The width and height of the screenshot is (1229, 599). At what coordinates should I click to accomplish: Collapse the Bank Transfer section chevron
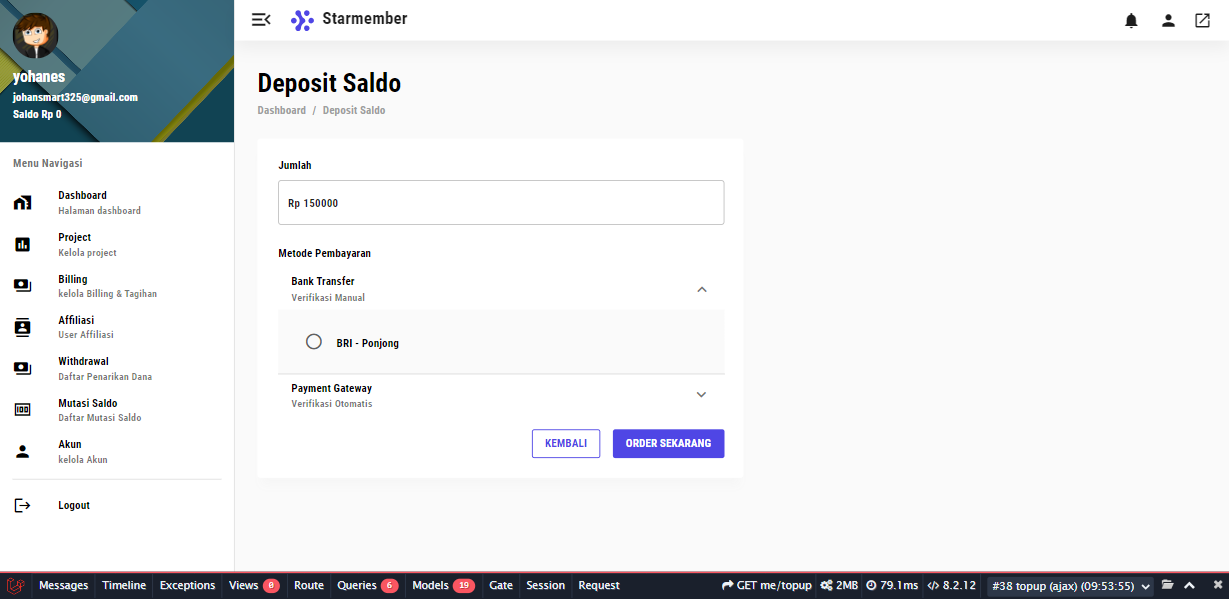pyautogui.click(x=701, y=289)
